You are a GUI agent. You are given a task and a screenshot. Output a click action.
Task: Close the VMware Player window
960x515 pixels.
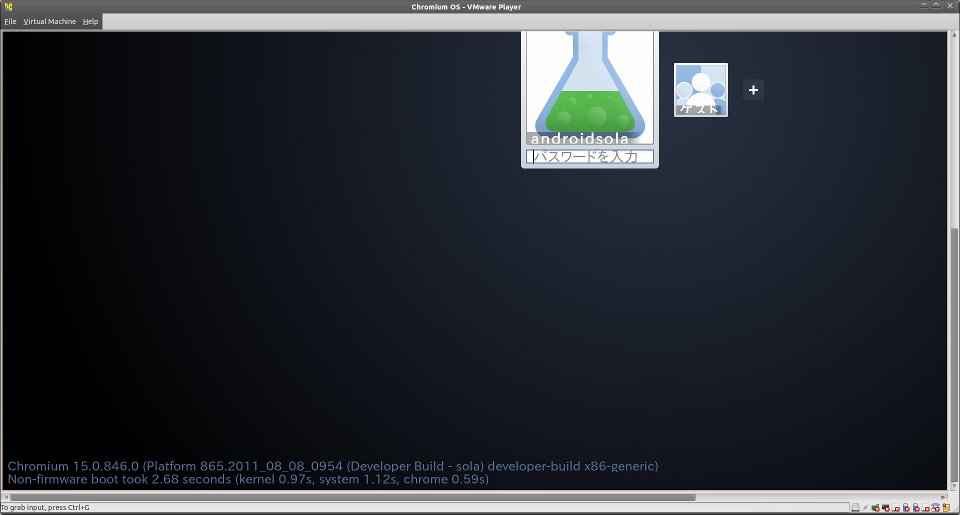tap(950, 6)
